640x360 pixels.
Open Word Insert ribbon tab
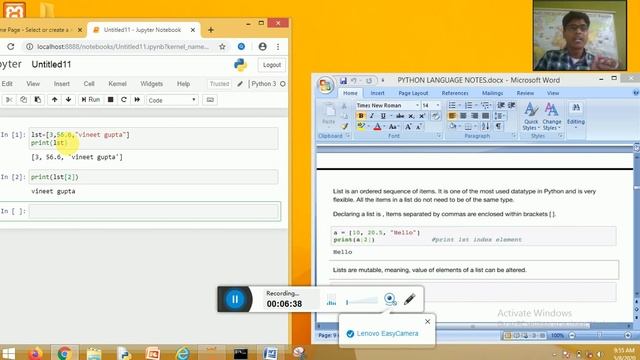(x=377, y=93)
